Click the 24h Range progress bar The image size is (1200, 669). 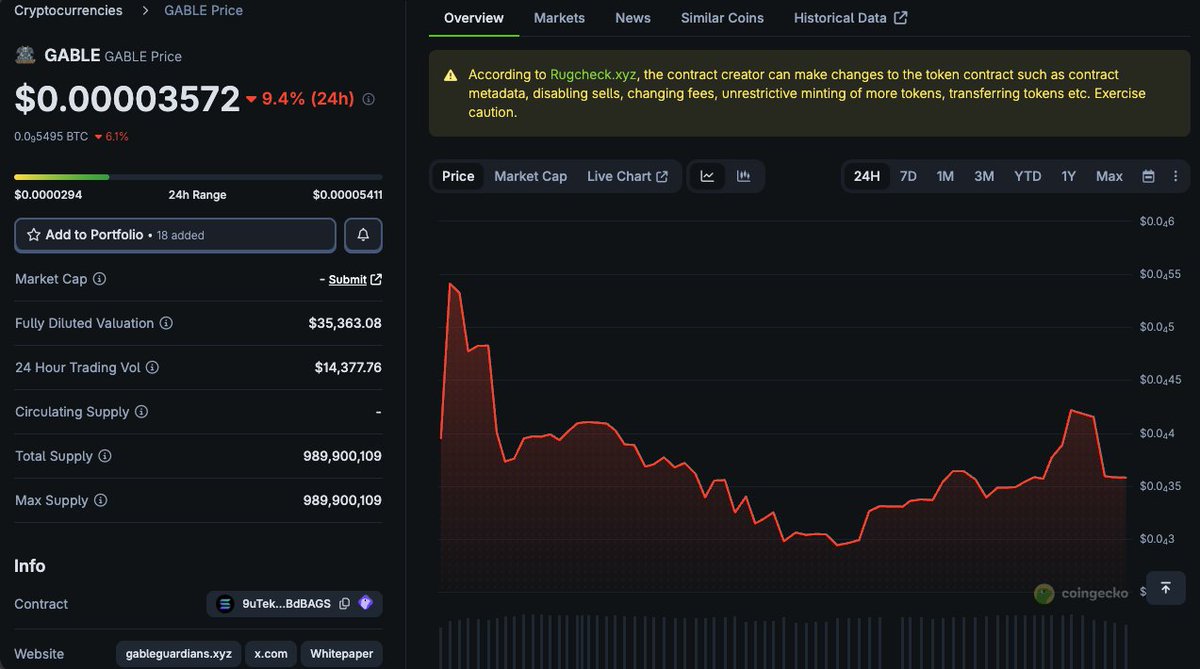coord(198,177)
